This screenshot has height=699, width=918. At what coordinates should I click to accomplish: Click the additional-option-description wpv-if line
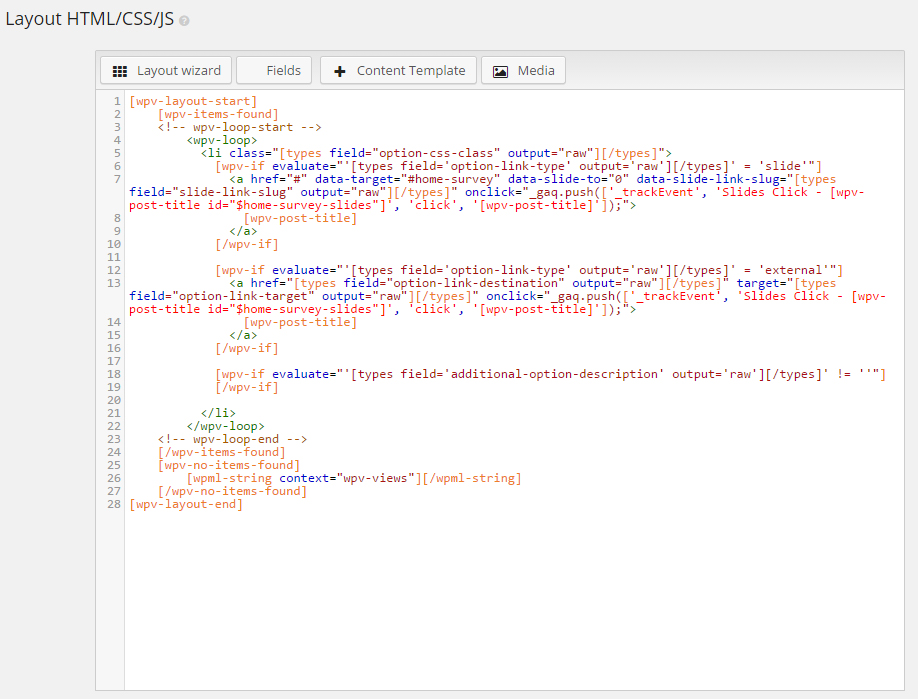(550, 374)
